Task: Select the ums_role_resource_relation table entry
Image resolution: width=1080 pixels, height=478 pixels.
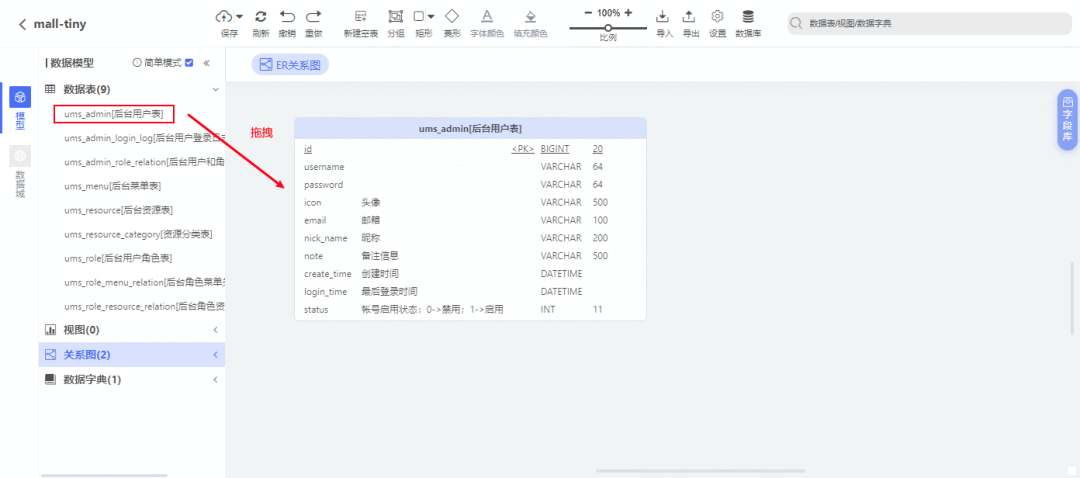Action: click(x=144, y=306)
